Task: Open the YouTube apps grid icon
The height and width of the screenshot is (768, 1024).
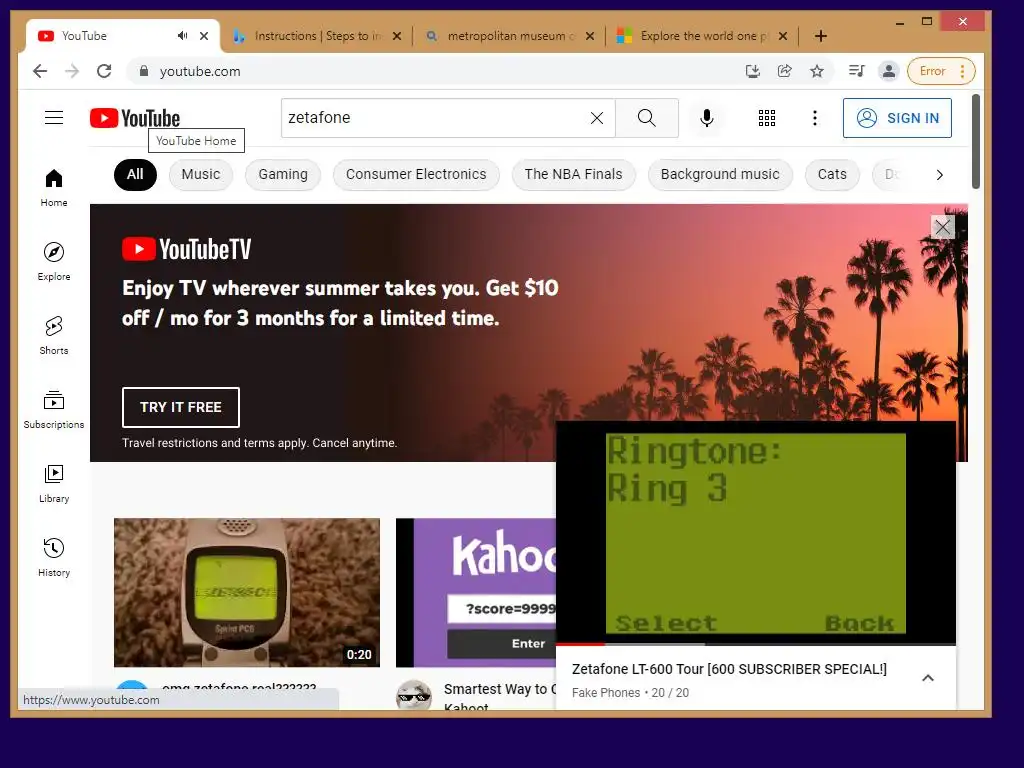Action: click(x=767, y=118)
